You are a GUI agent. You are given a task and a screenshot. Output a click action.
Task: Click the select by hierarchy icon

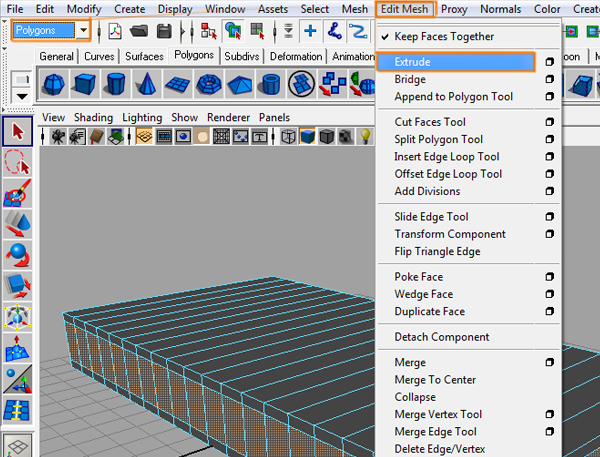pyautogui.click(x=209, y=31)
